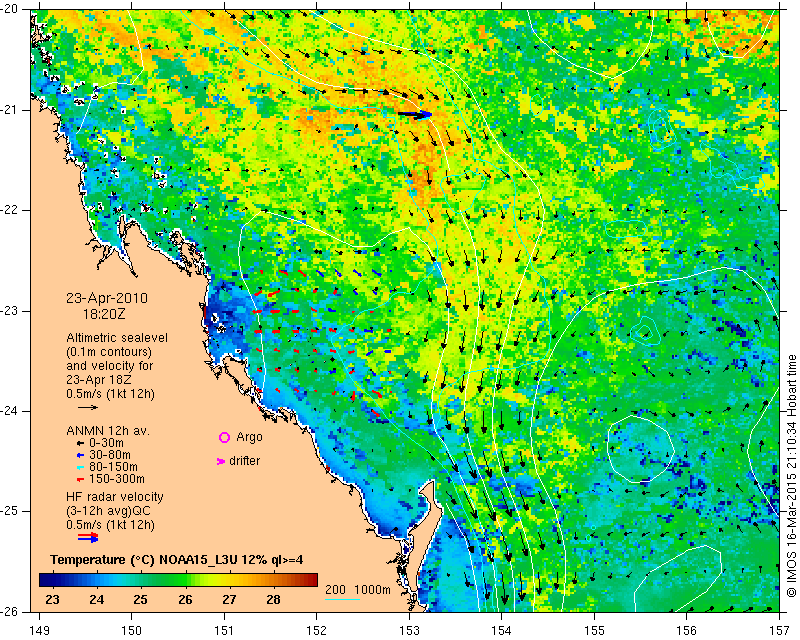Image resolution: width=800 pixels, height=640 pixels.
Task: Click the 'drifter' legend label
Action: point(244,461)
